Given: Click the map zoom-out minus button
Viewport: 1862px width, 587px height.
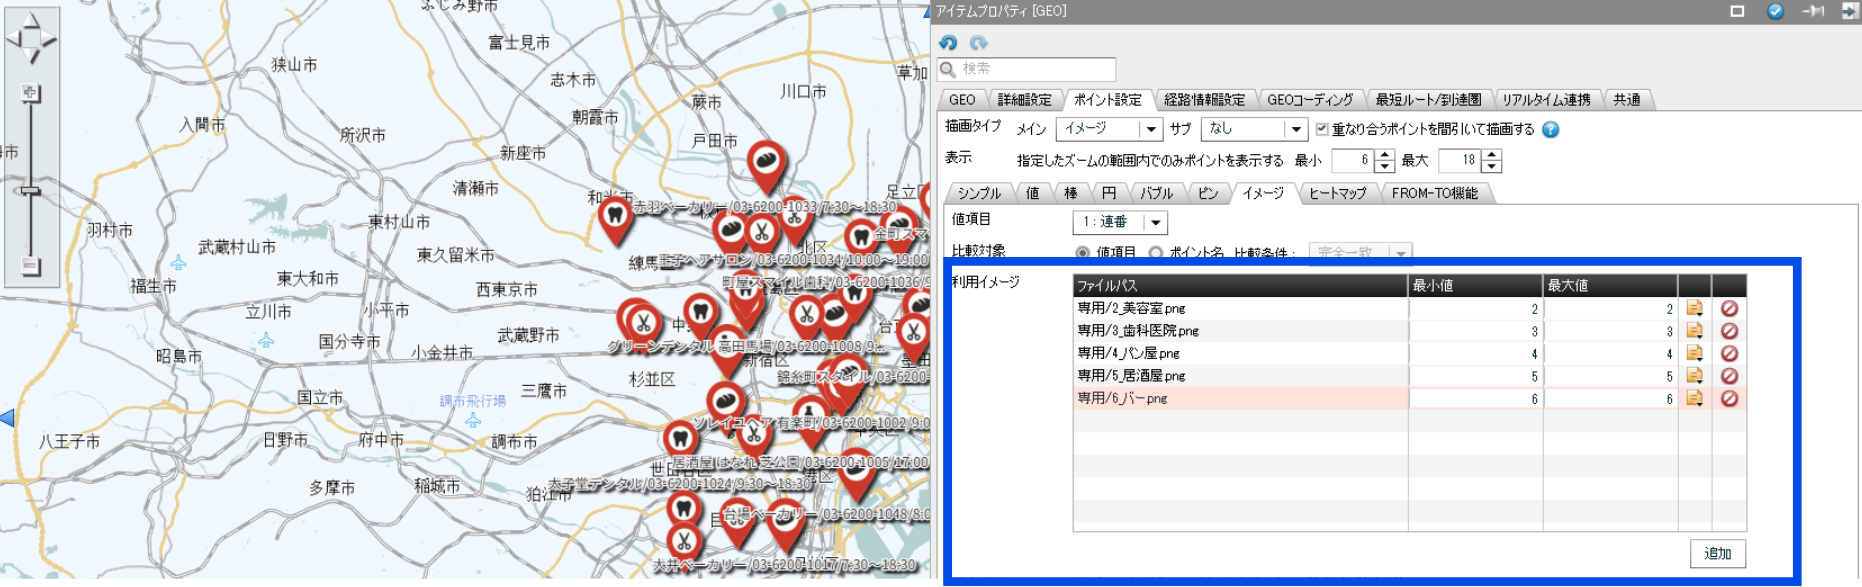Looking at the screenshot, I should [31, 266].
